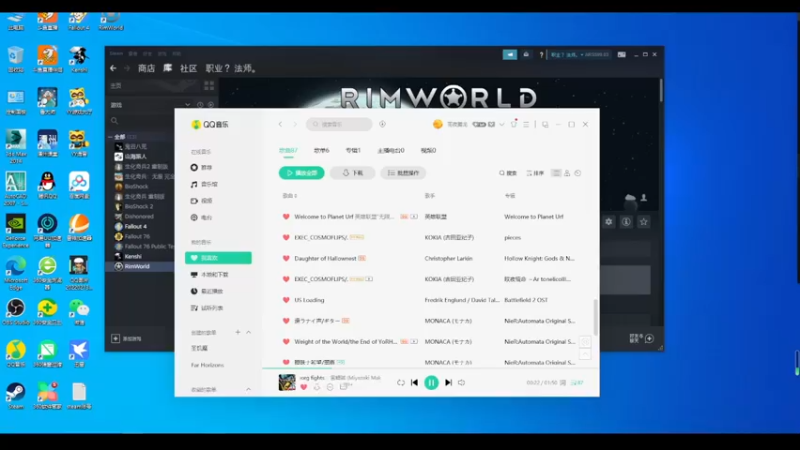Select the highlighted I Like sidebar item
This screenshot has height=450, width=800.
(x=218, y=258)
